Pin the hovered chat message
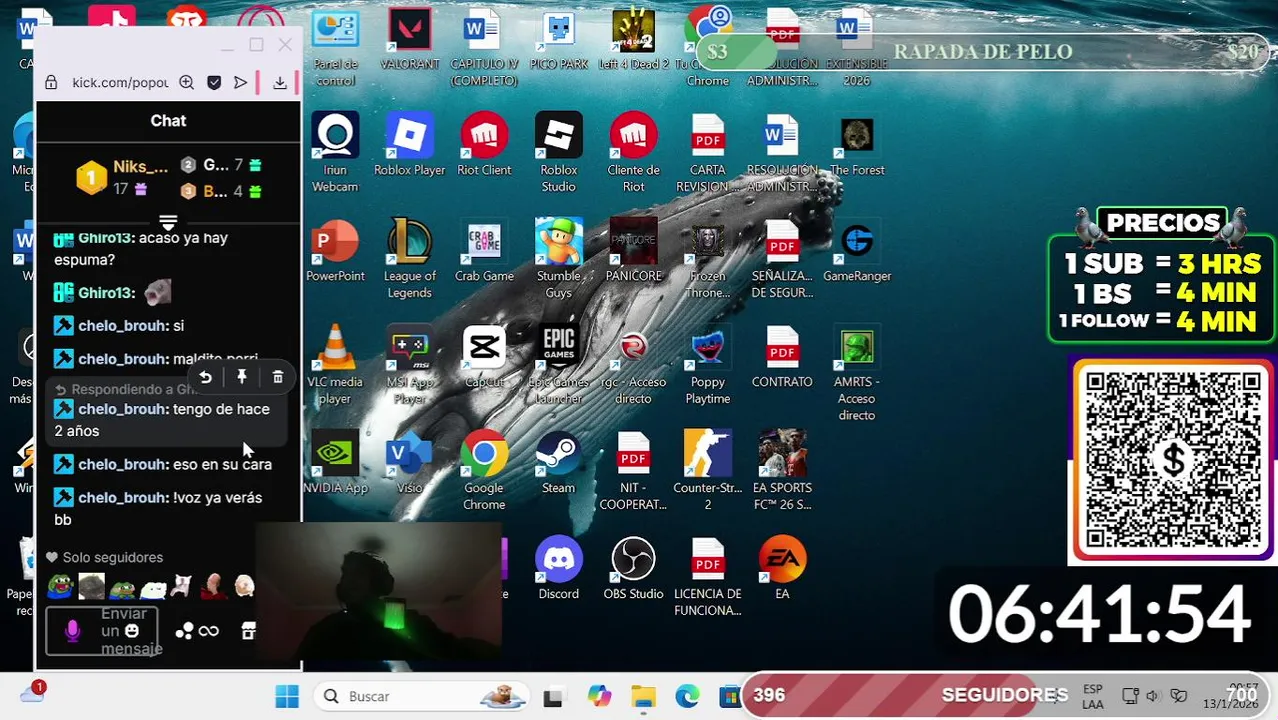 pos(242,377)
